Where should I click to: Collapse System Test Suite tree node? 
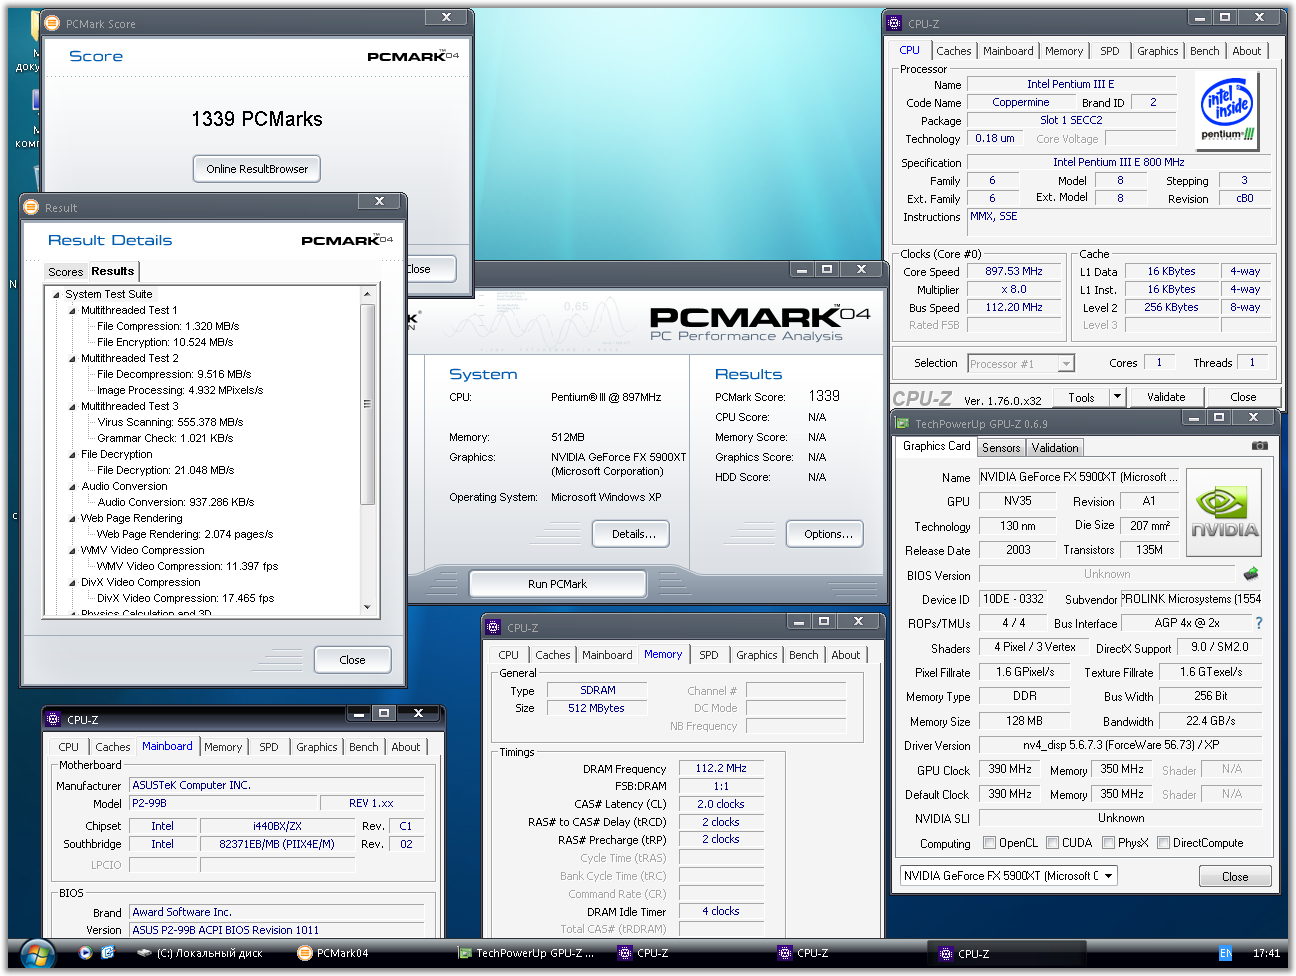(x=56, y=295)
